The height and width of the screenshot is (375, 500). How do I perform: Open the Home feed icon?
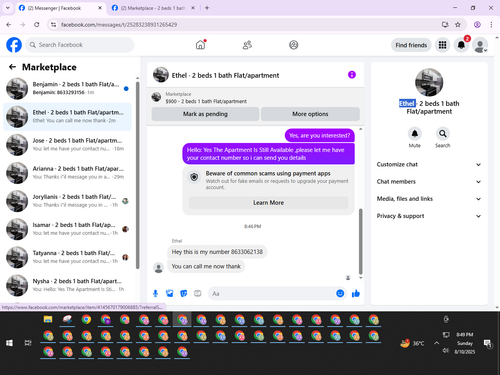[200, 45]
